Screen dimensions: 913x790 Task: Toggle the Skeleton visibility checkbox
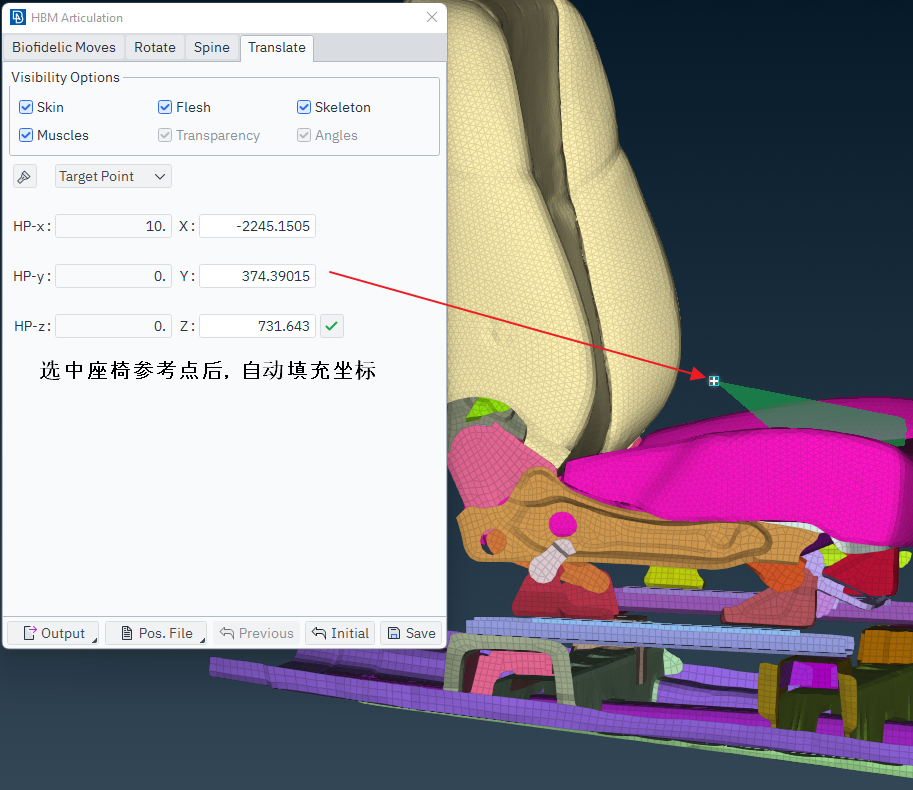click(x=304, y=107)
